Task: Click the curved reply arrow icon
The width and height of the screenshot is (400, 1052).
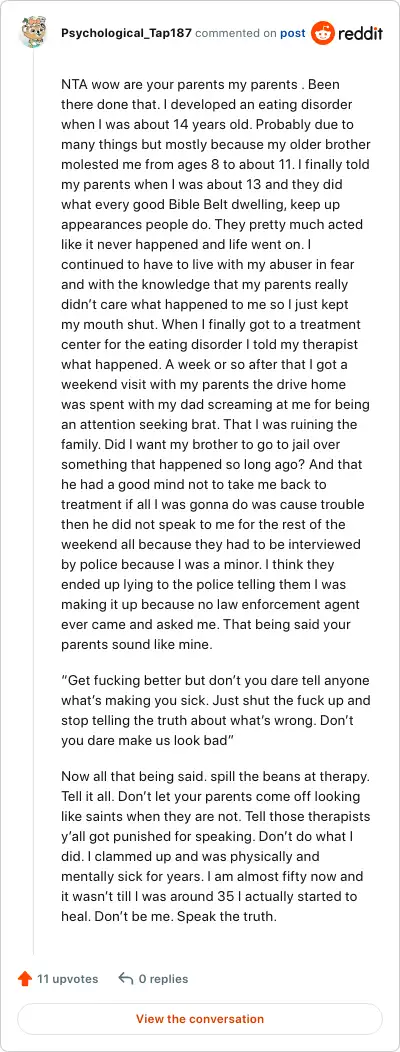Action: click(x=126, y=979)
